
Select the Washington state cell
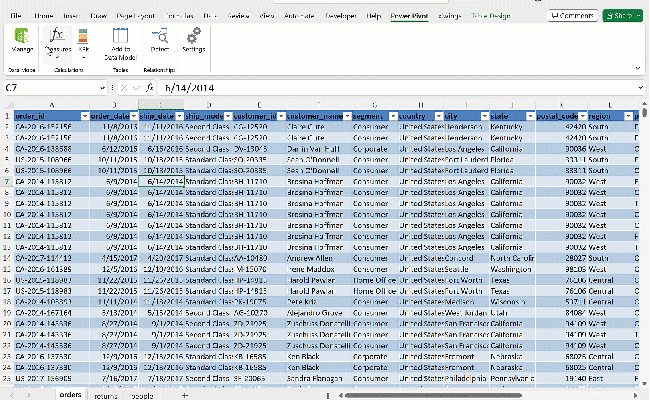pyautogui.click(x=512, y=269)
